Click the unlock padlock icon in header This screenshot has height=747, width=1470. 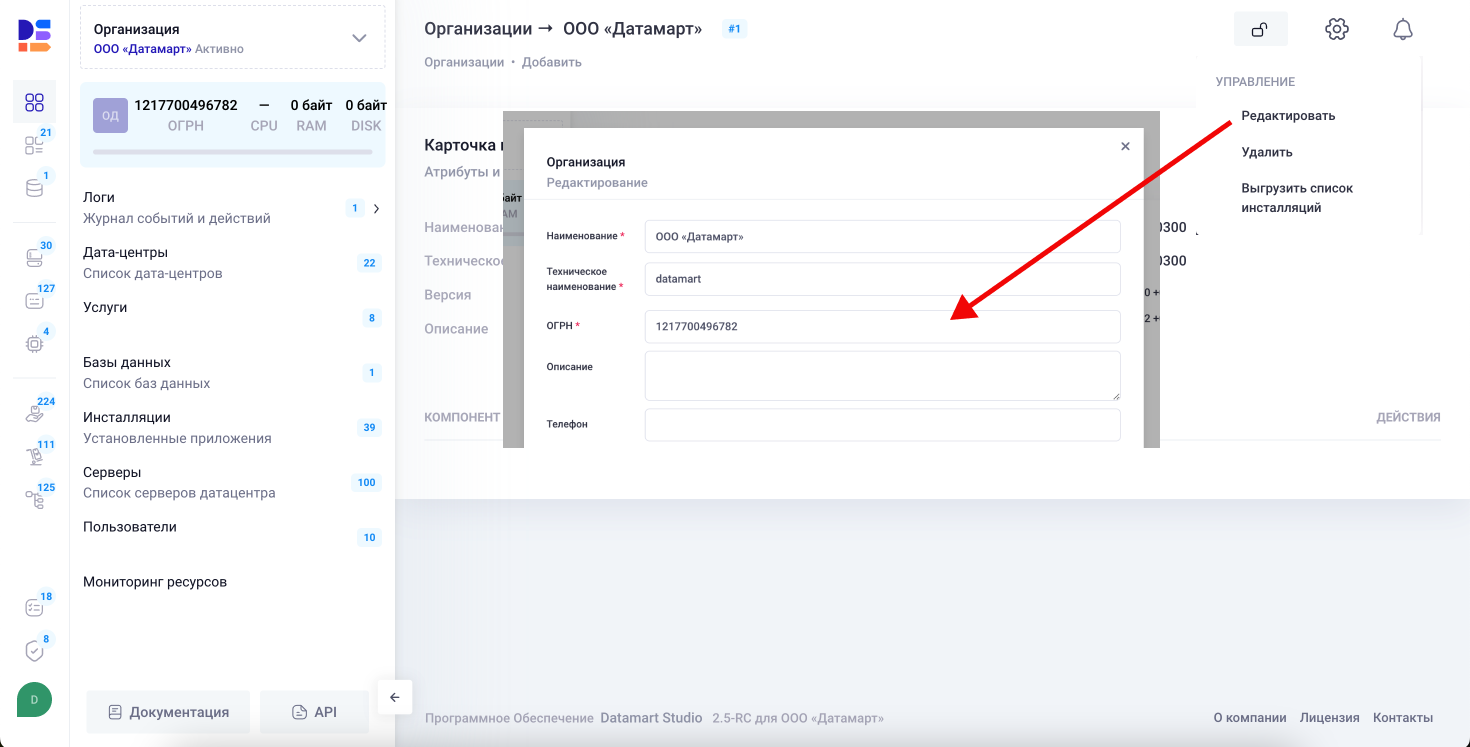point(1260,30)
